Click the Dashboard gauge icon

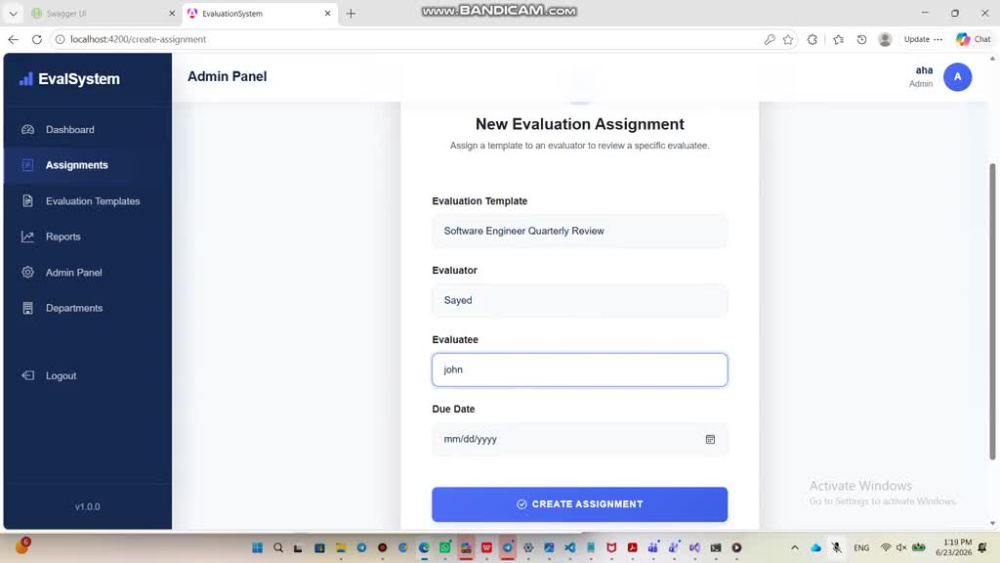coord(27,129)
